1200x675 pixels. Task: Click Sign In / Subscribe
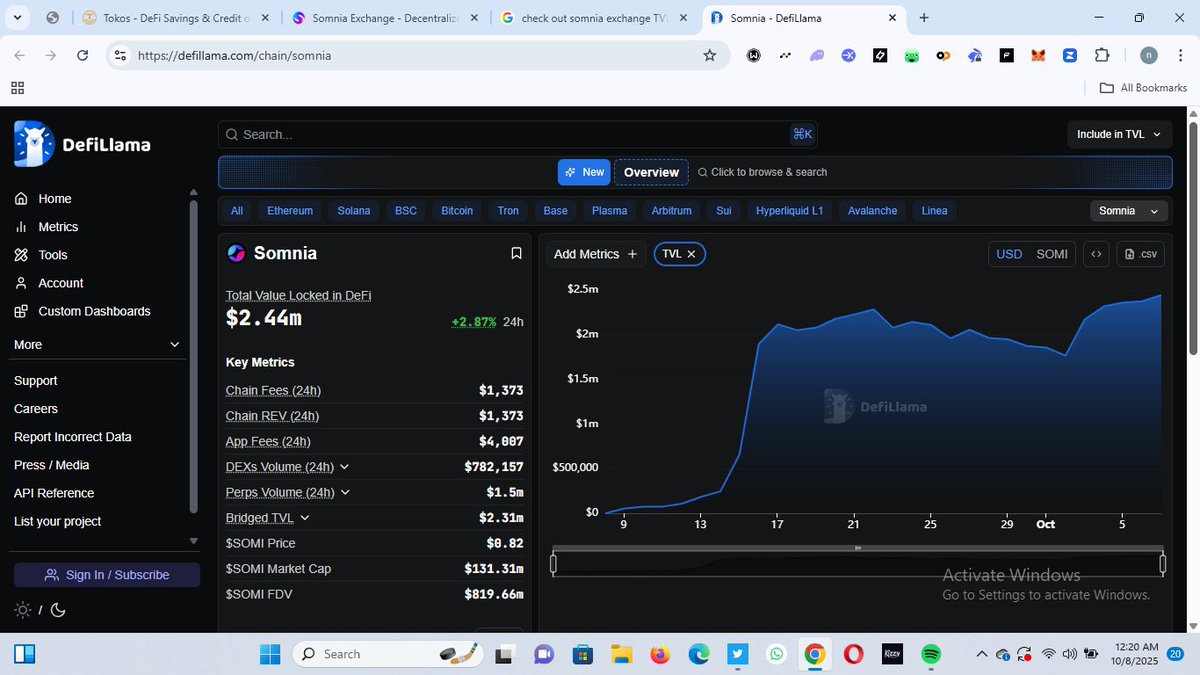click(x=107, y=575)
